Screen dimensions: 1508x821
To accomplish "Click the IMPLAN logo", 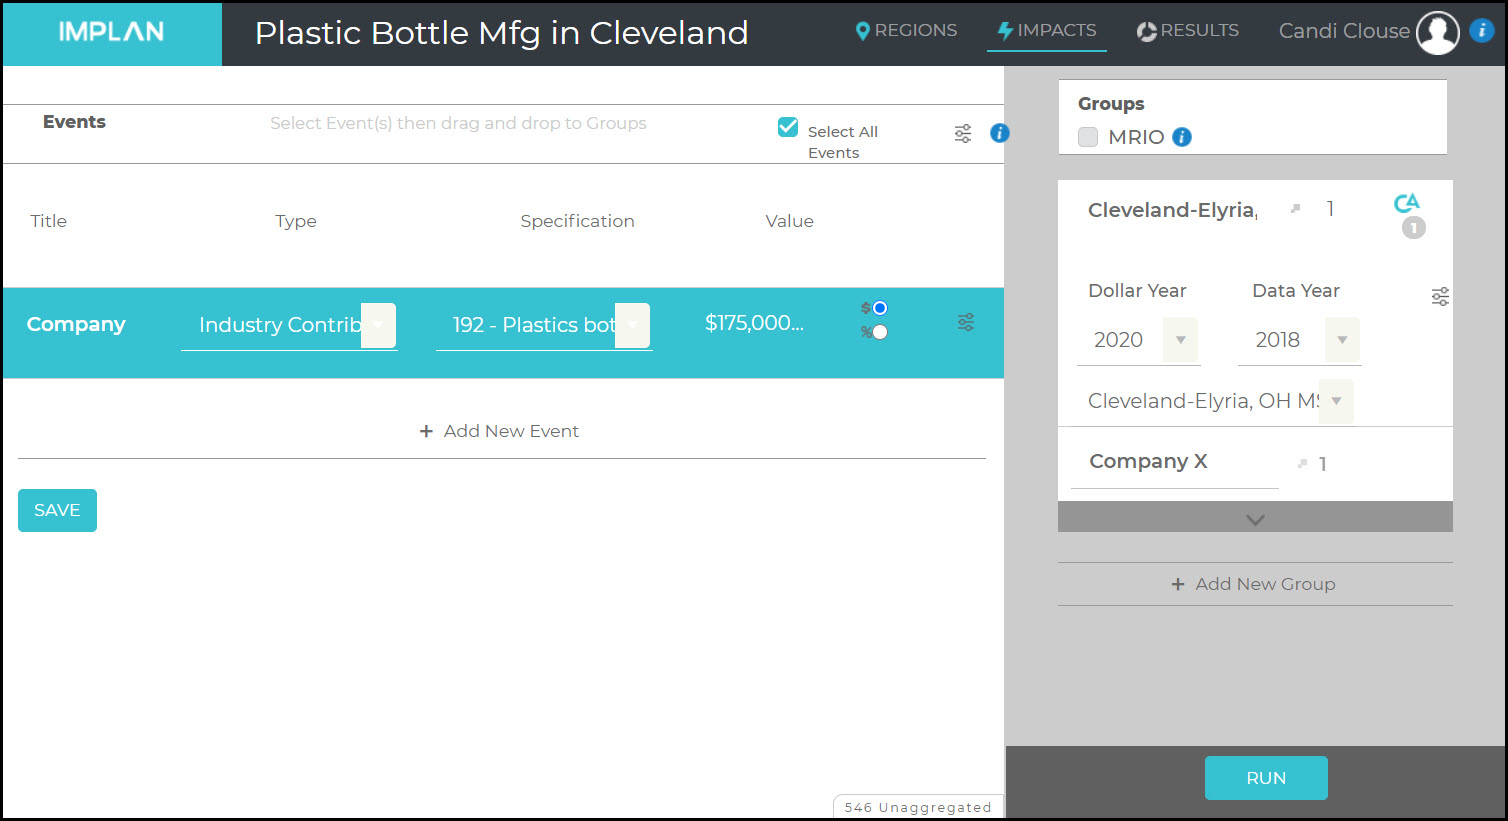I will pyautogui.click(x=111, y=32).
